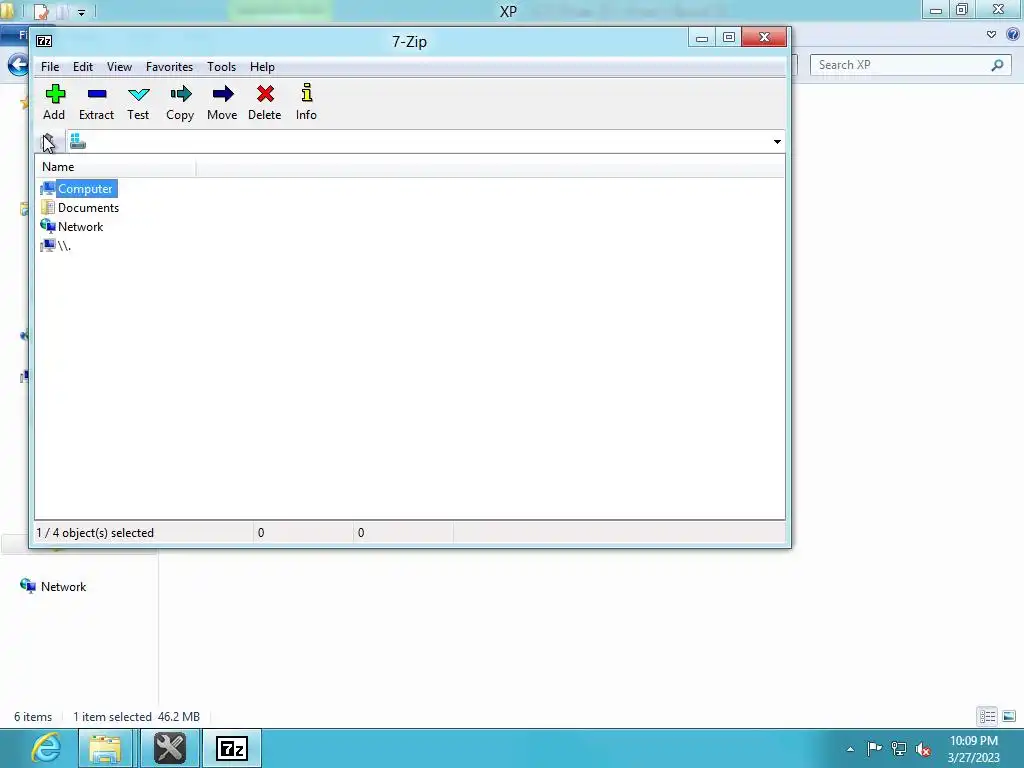The width and height of the screenshot is (1024, 768).
Task: Click the search magnifier icon in Explorer
Action: click(x=997, y=65)
